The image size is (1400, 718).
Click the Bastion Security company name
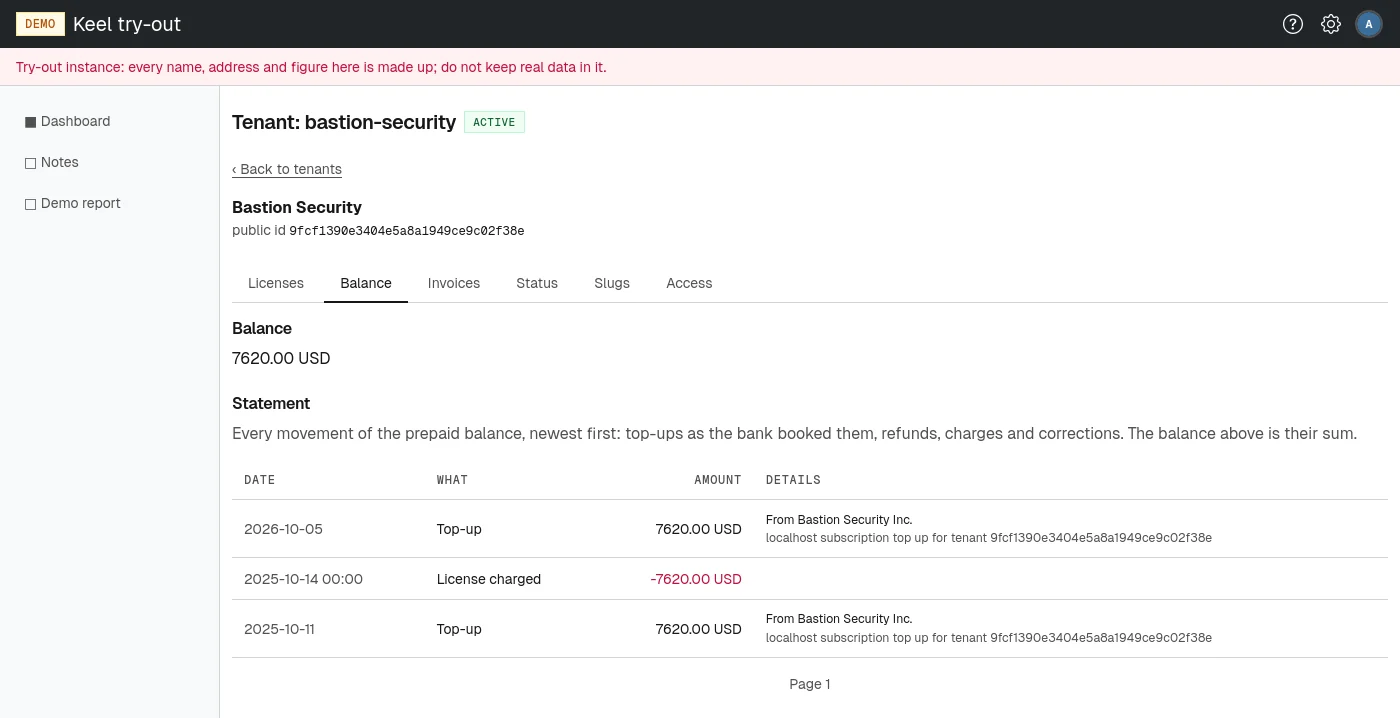point(297,207)
